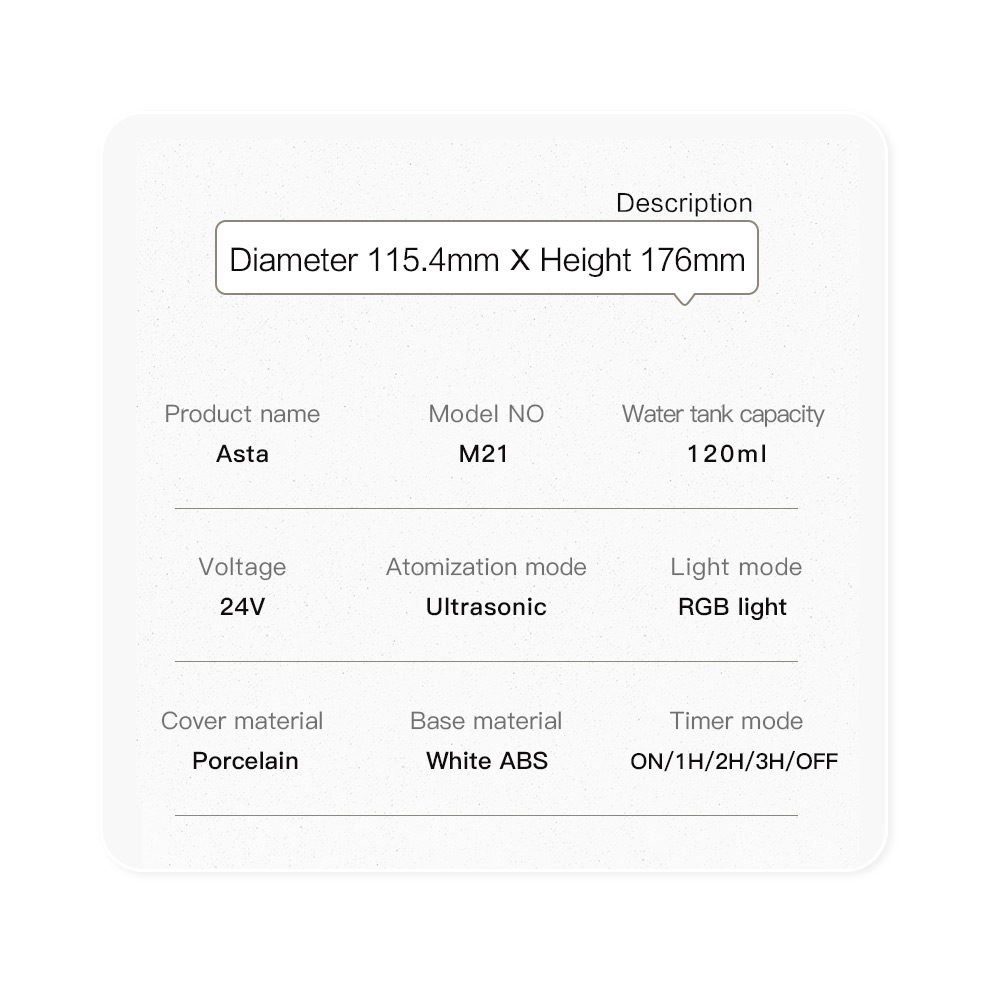Click the Light mode label
Viewport: 1000px width, 1000px height.
tap(736, 567)
